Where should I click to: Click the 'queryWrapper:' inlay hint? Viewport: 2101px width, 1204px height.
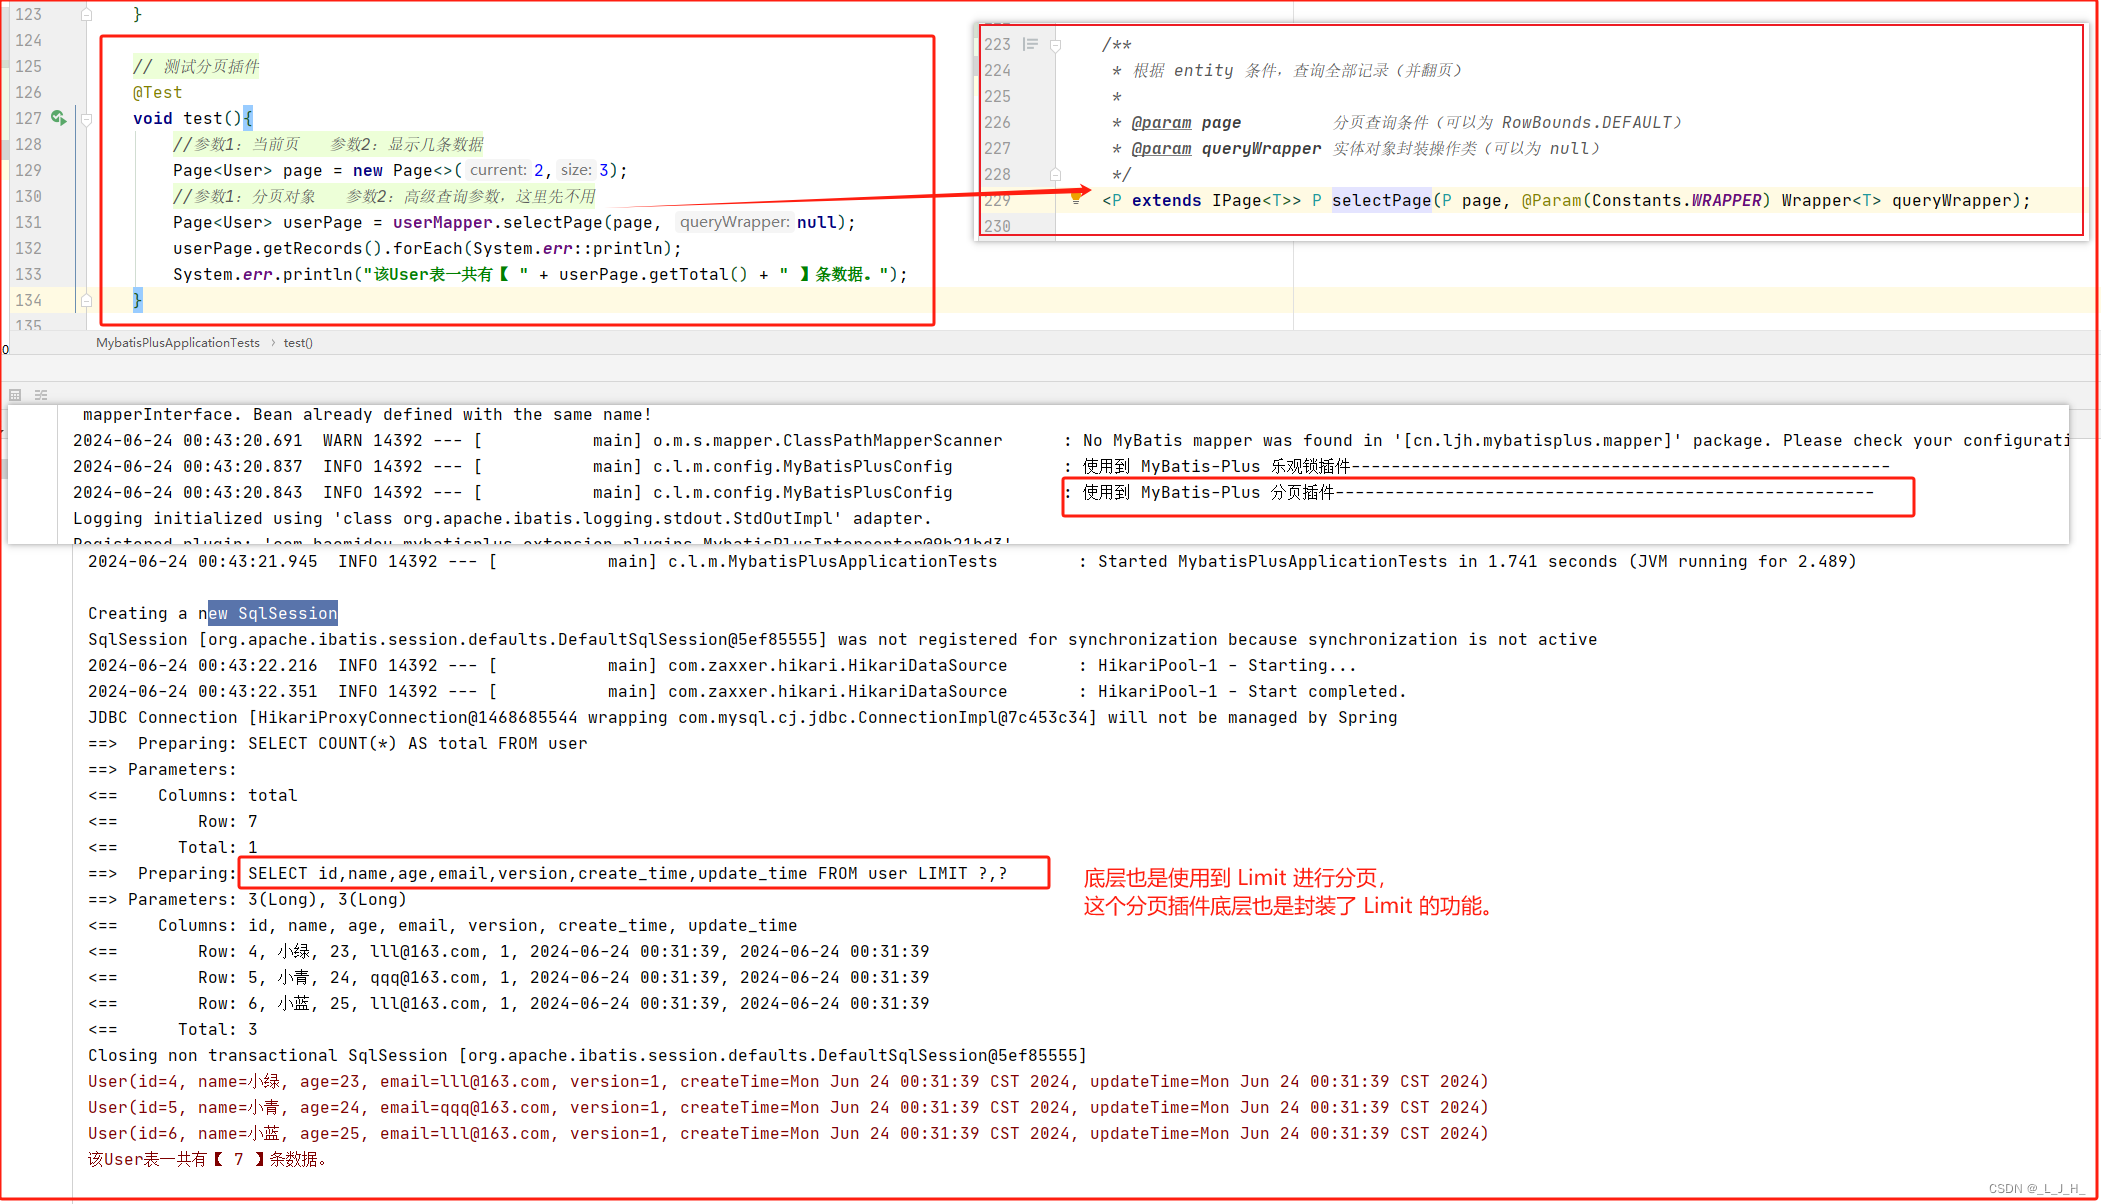734,222
